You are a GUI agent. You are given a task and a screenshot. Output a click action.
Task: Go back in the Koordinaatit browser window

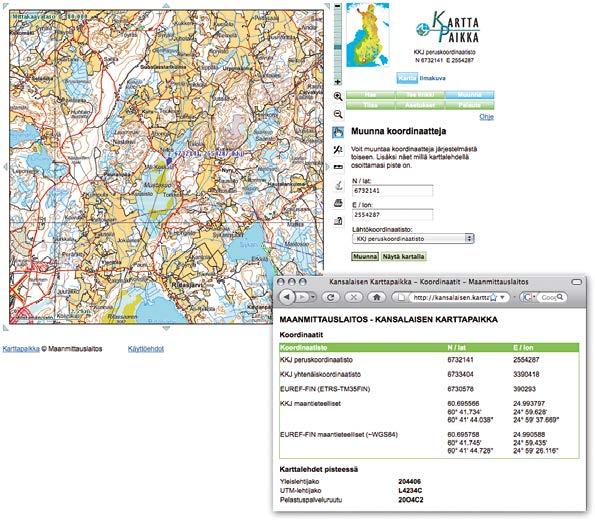tap(287, 297)
